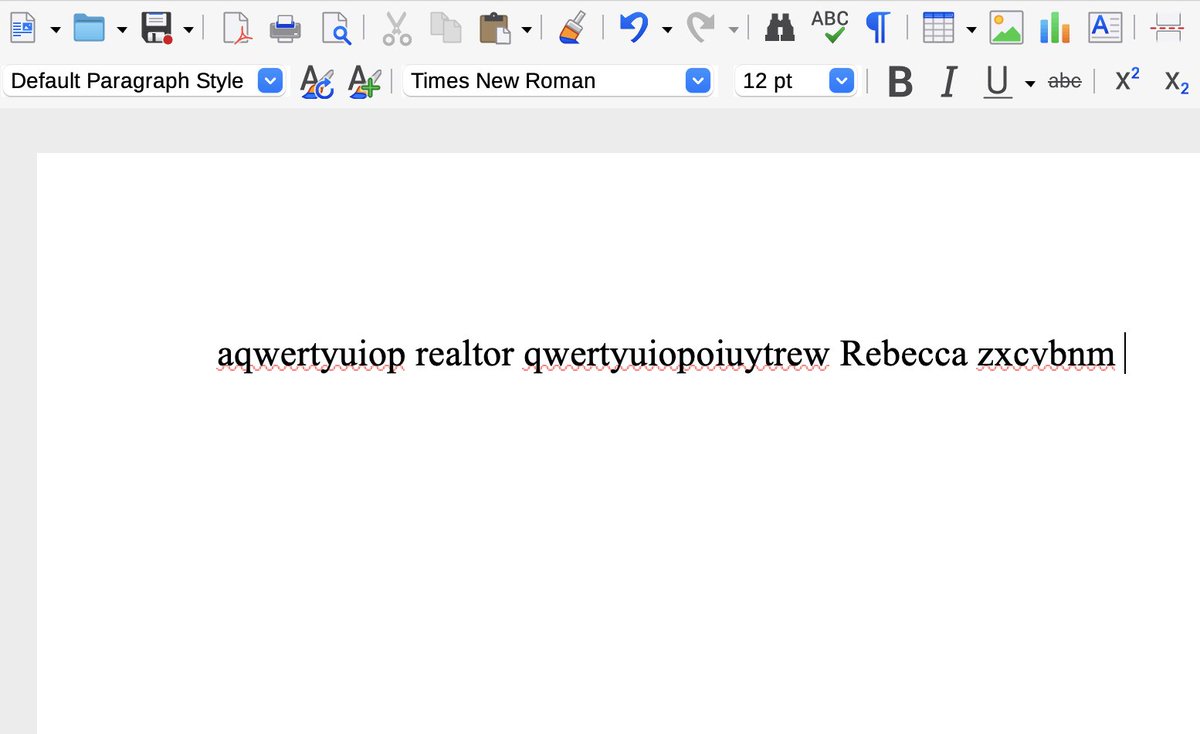Insert an image from file
Screen dimensions: 1200x734
[x=1005, y=27]
